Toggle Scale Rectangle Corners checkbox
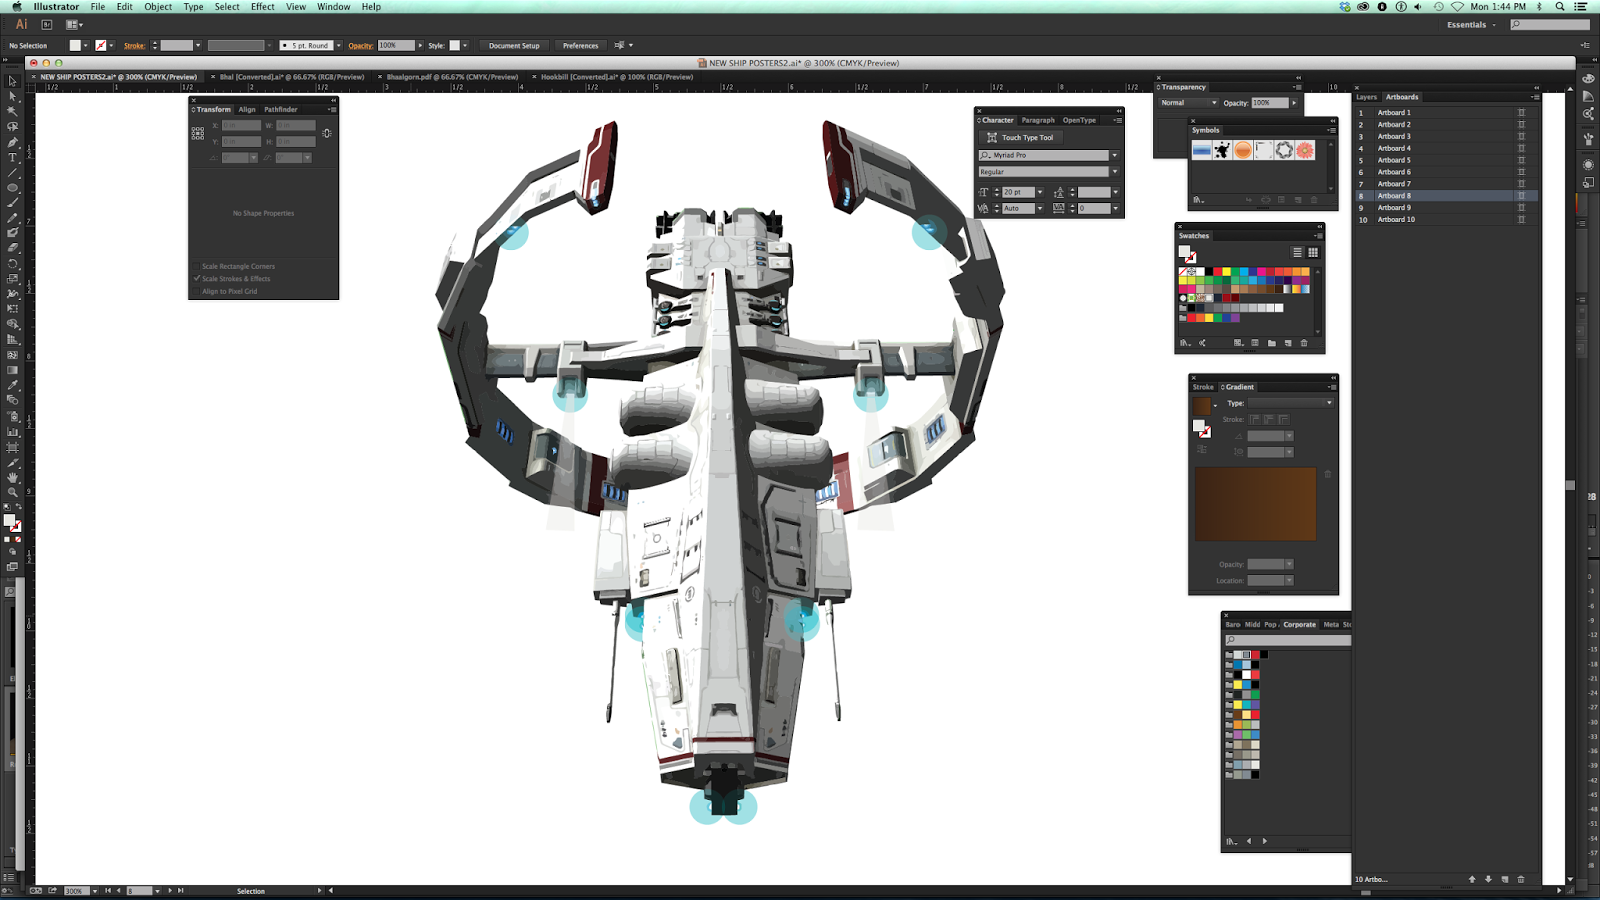This screenshot has height=900, width=1600. tap(197, 266)
